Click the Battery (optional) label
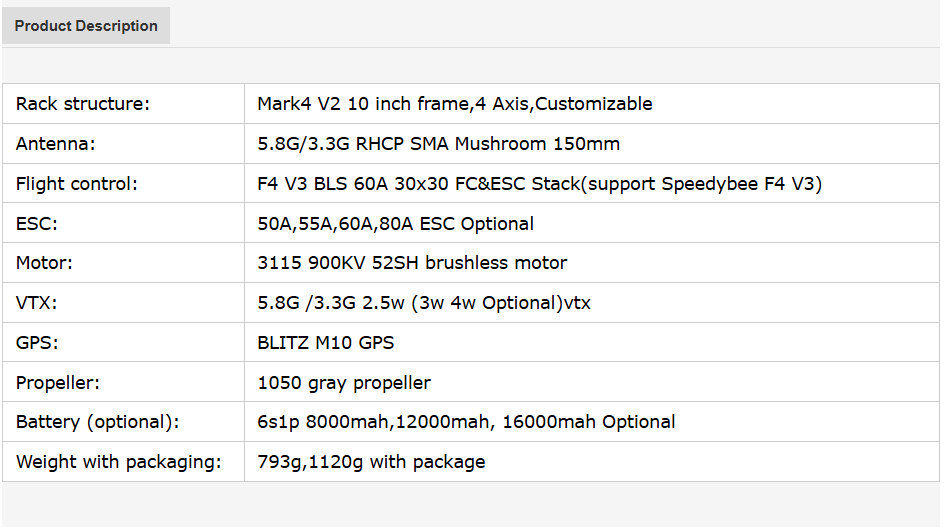Viewport: 944px width, 530px height. click(x=98, y=422)
